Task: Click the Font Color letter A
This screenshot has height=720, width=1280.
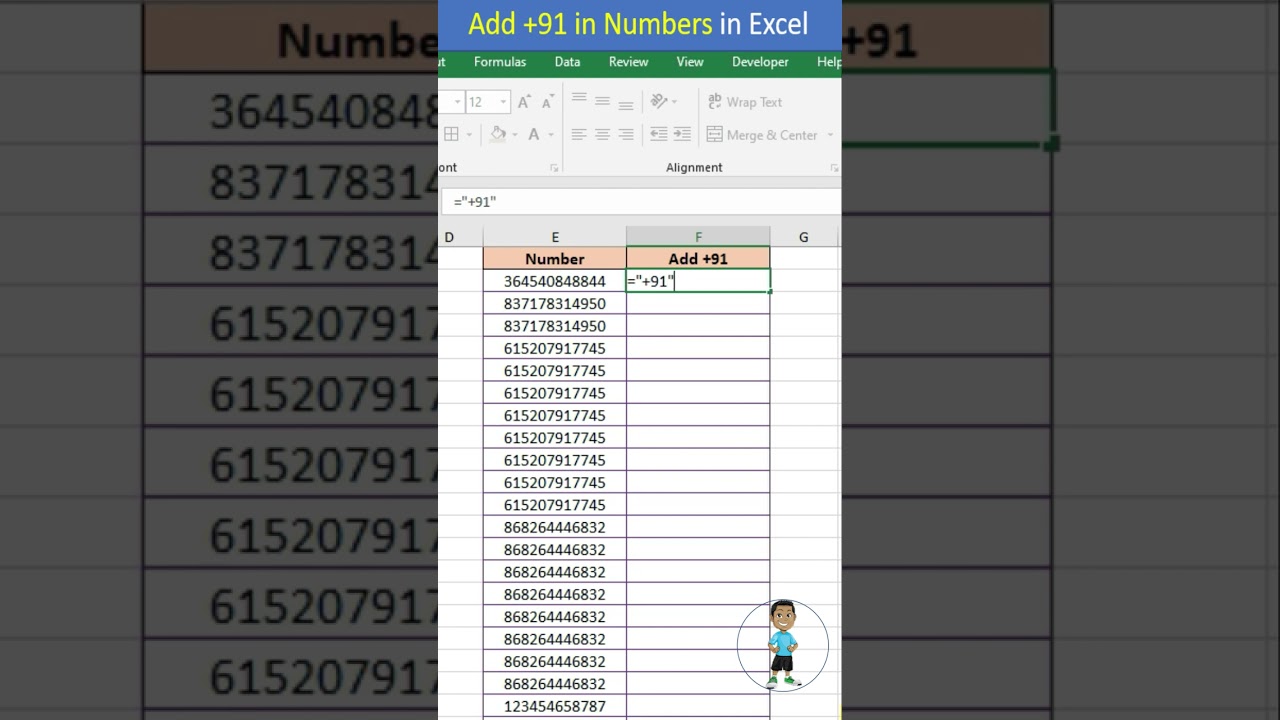Action: coord(534,134)
